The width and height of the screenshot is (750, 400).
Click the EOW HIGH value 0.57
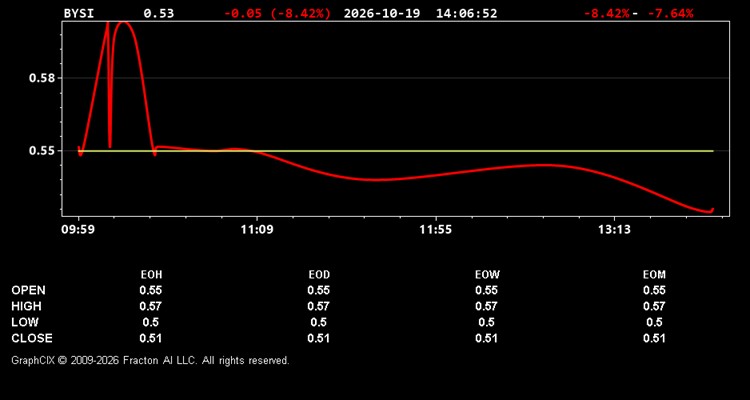coord(486,306)
